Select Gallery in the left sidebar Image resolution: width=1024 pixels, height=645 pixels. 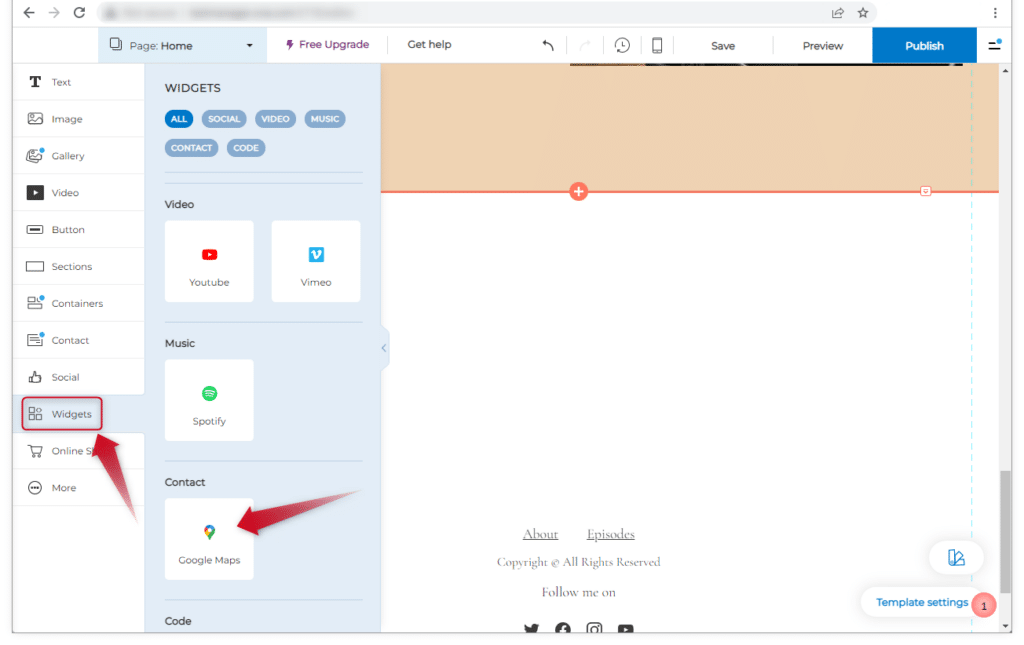click(x=68, y=156)
